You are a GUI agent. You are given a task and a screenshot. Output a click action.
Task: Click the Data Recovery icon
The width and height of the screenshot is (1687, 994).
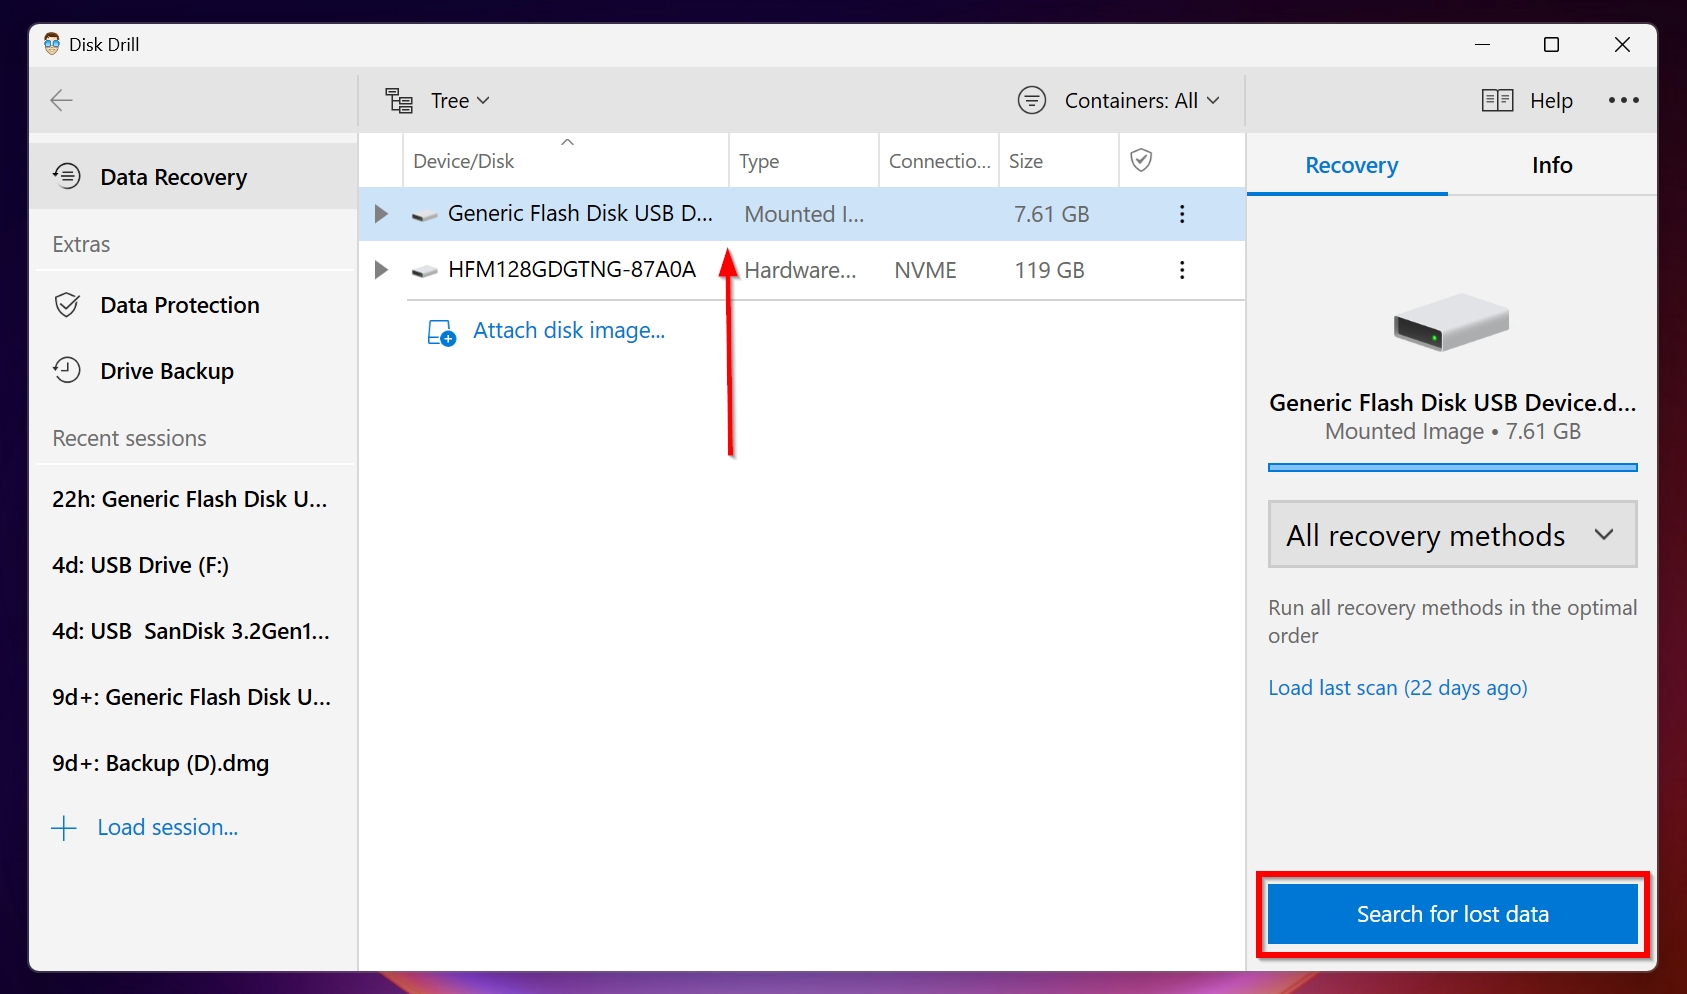[67, 176]
